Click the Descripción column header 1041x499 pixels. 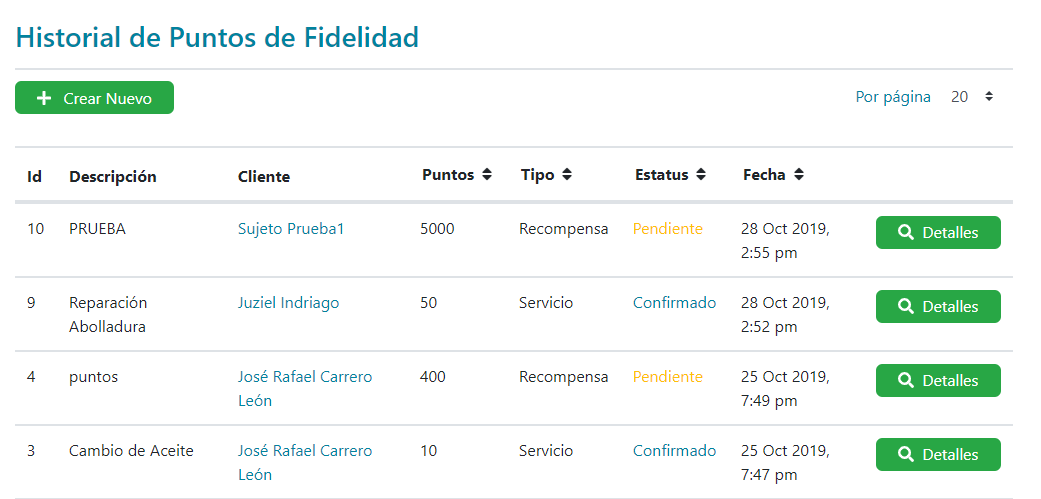tap(113, 176)
